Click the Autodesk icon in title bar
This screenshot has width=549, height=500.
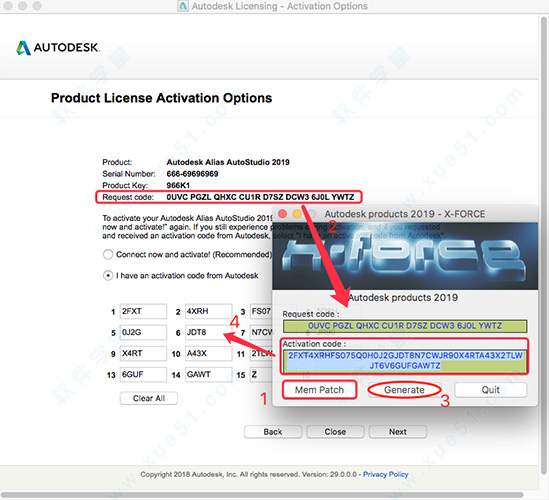[x=183, y=6]
